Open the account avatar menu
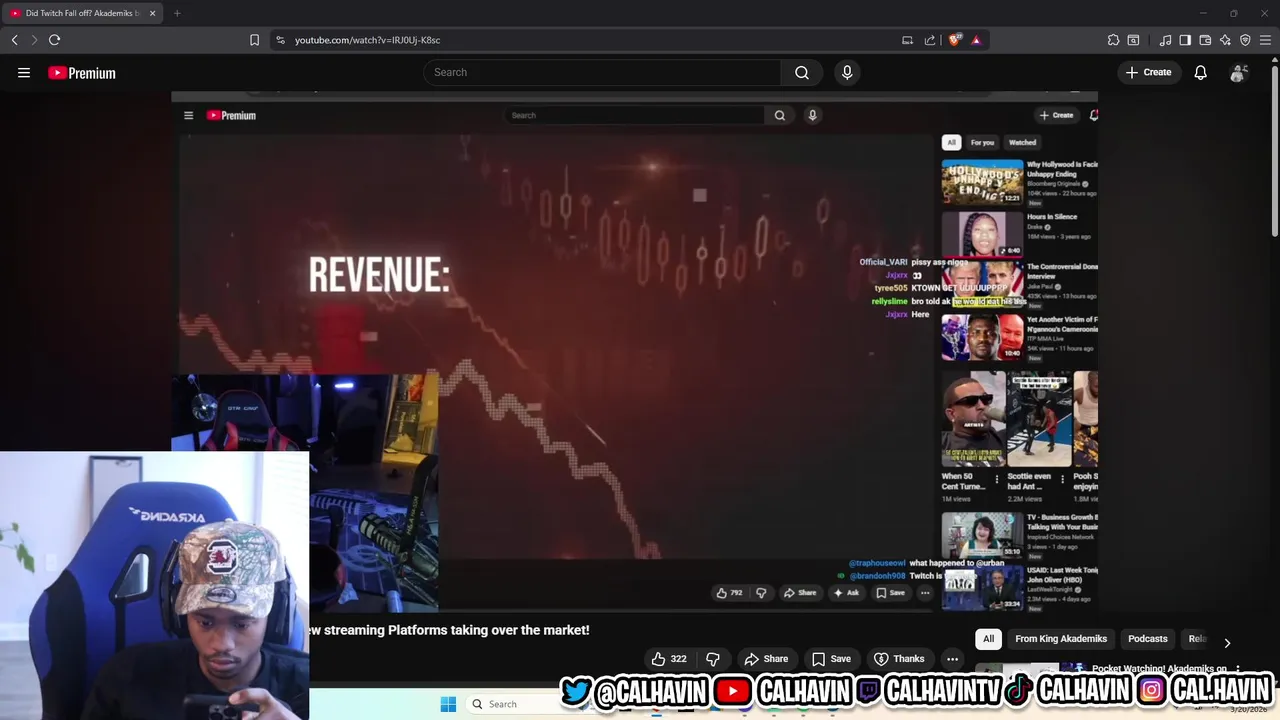 [x=1238, y=72]
